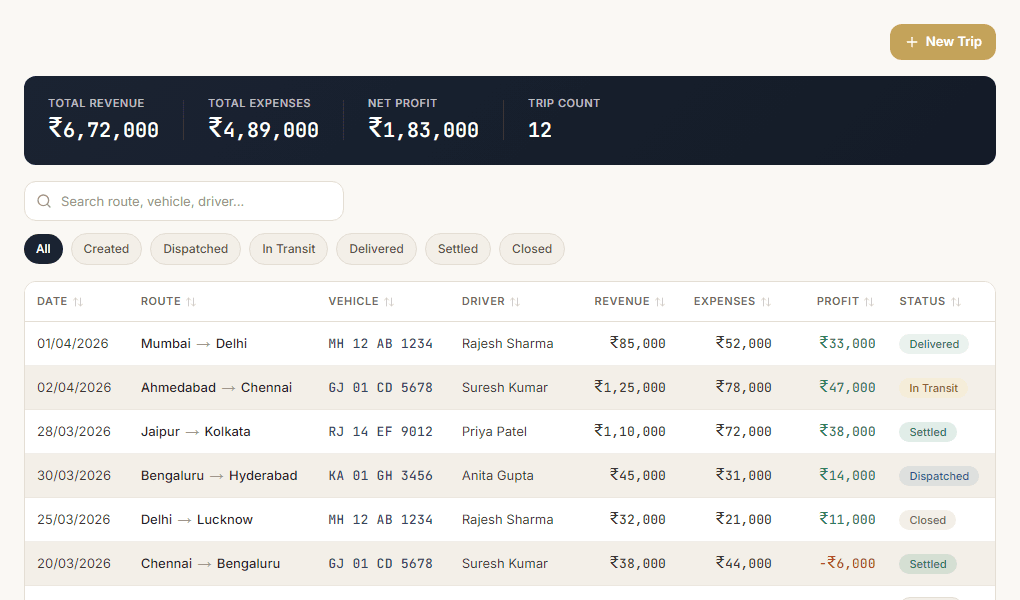The image size is (1020, 600).
Task: Click Net Profit value ₹1,83,000
Action: (423, 129)
